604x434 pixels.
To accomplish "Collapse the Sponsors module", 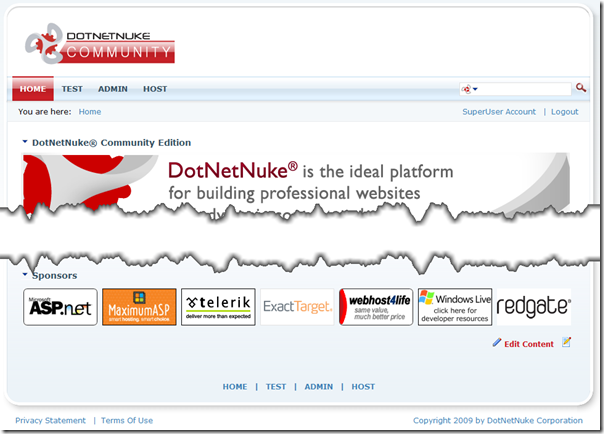I will (25, 275).
